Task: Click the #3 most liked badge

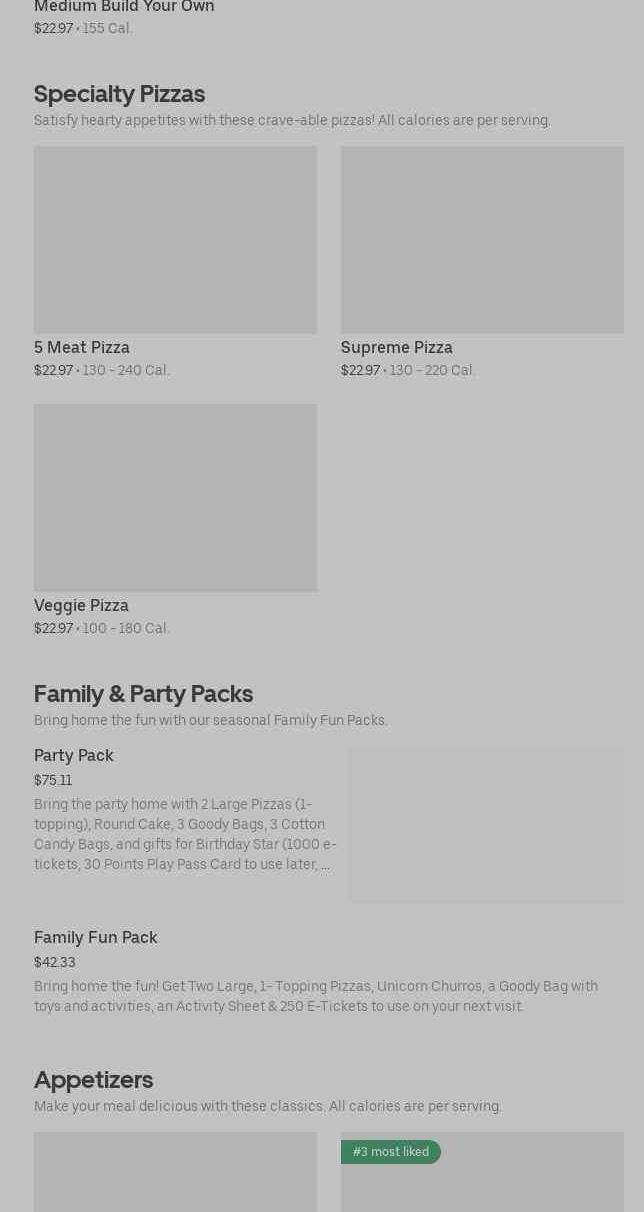Action: coord(390,1152)
